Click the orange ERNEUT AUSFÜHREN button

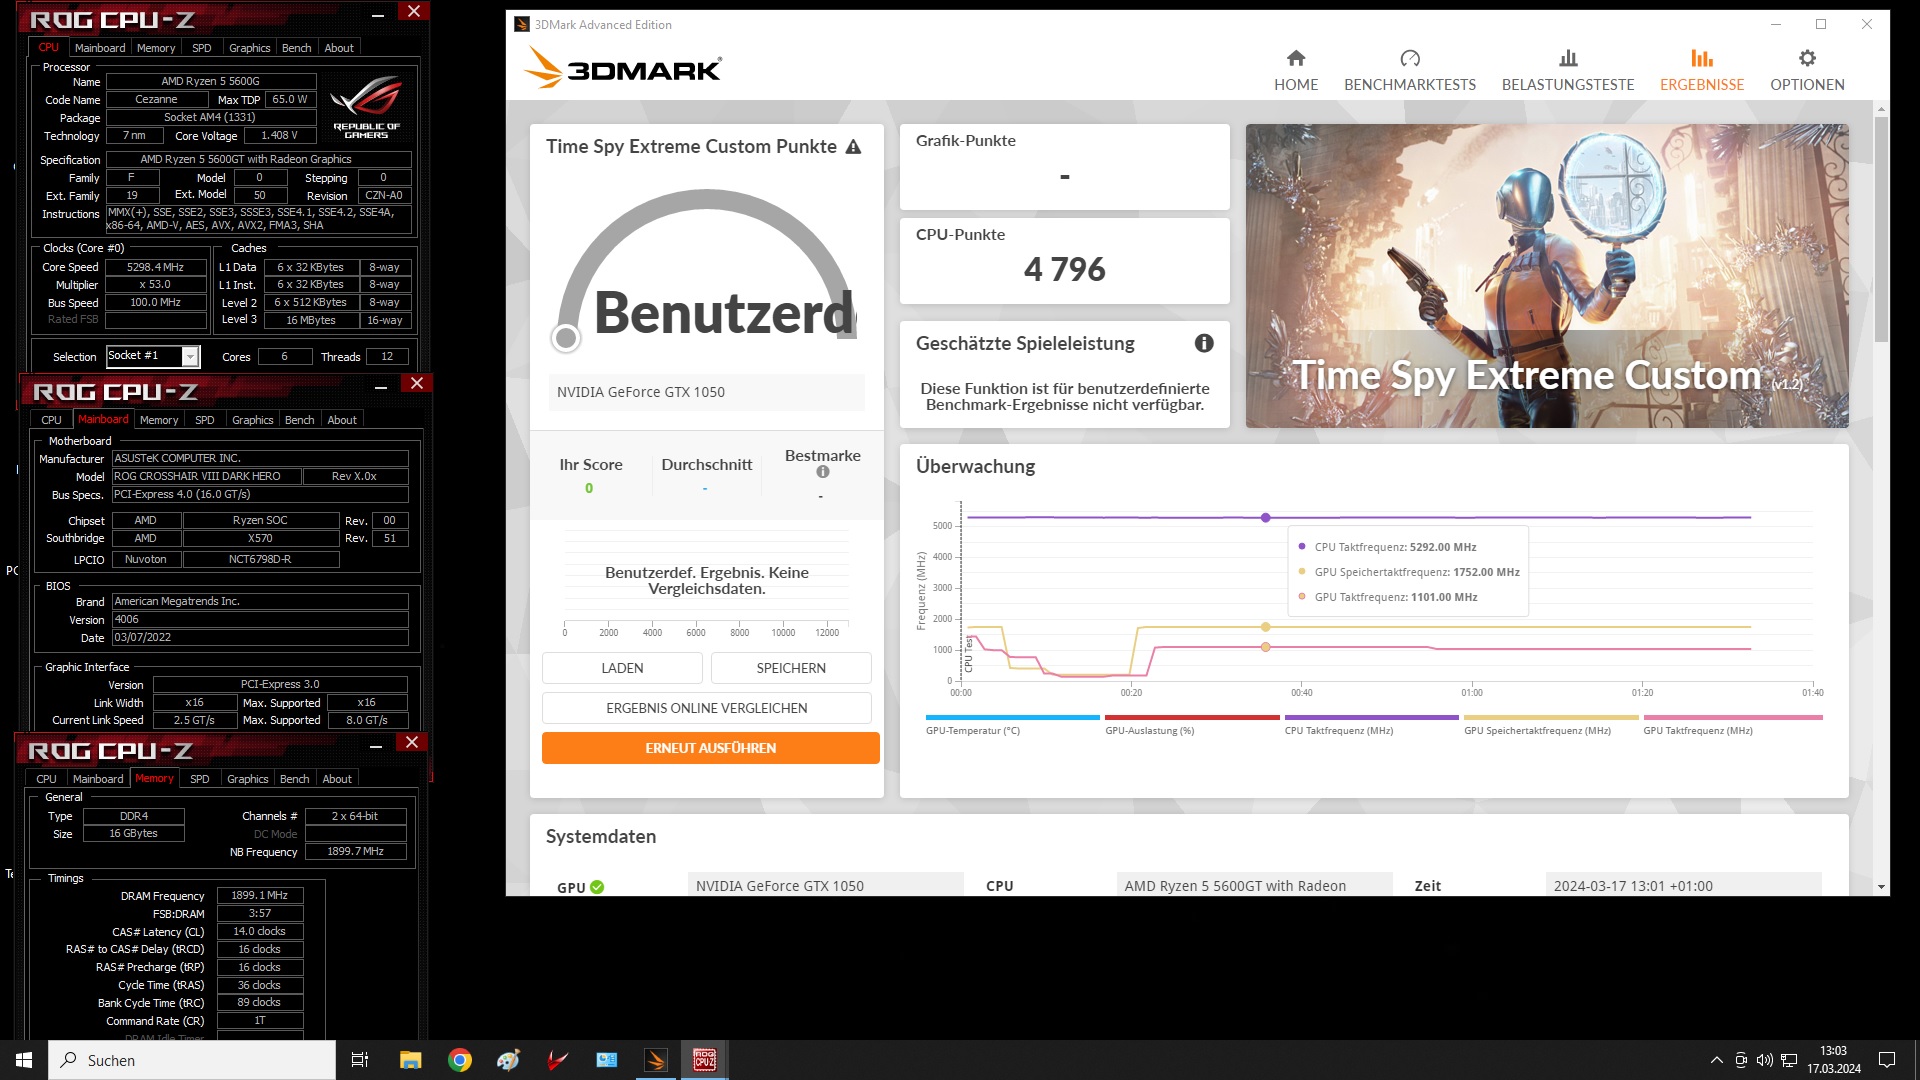[711, 748]
